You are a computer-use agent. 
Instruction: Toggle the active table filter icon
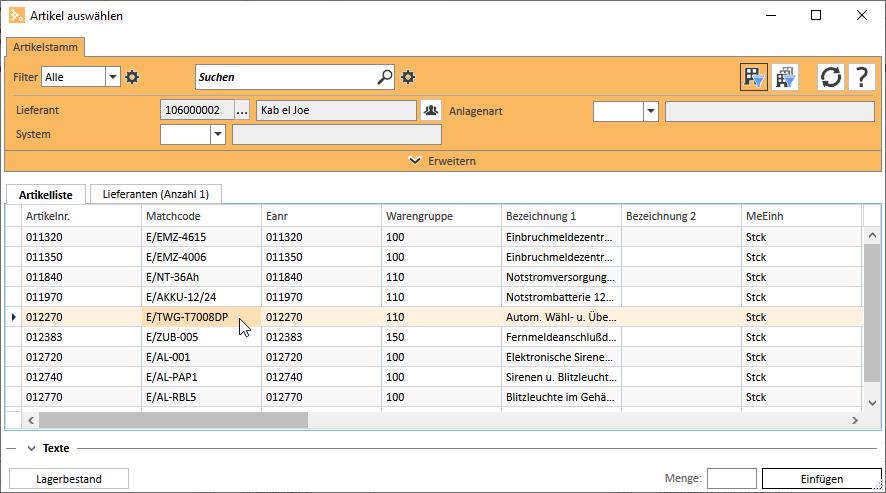click(x=754, y=77)
